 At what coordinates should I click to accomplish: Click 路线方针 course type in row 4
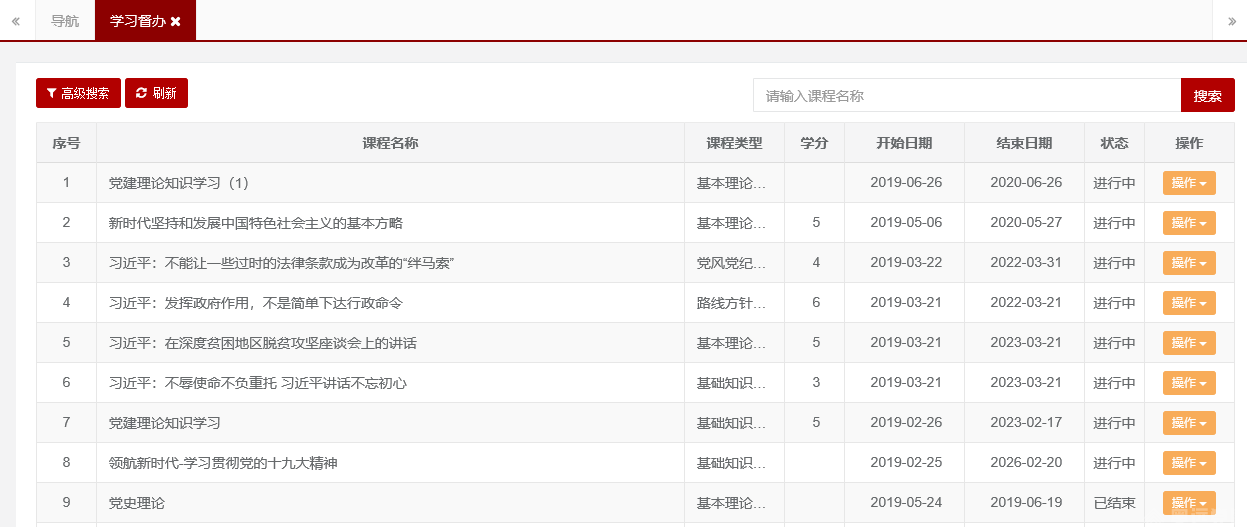732,303
